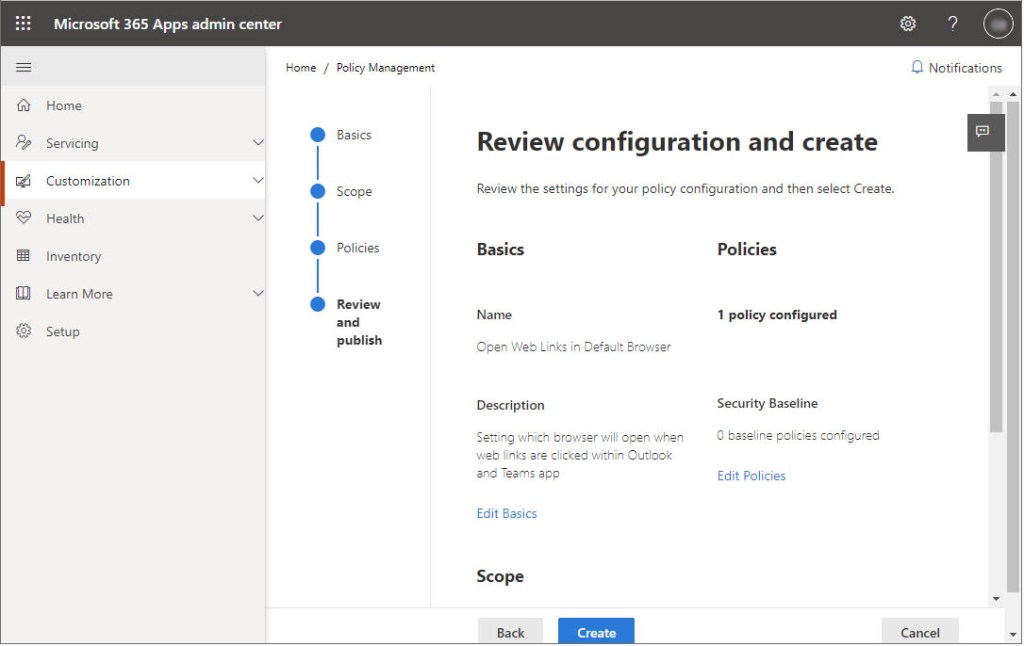Click the Inventory table icon
The width and height of the screenshot is (1024, 646).
click(23, 255)
